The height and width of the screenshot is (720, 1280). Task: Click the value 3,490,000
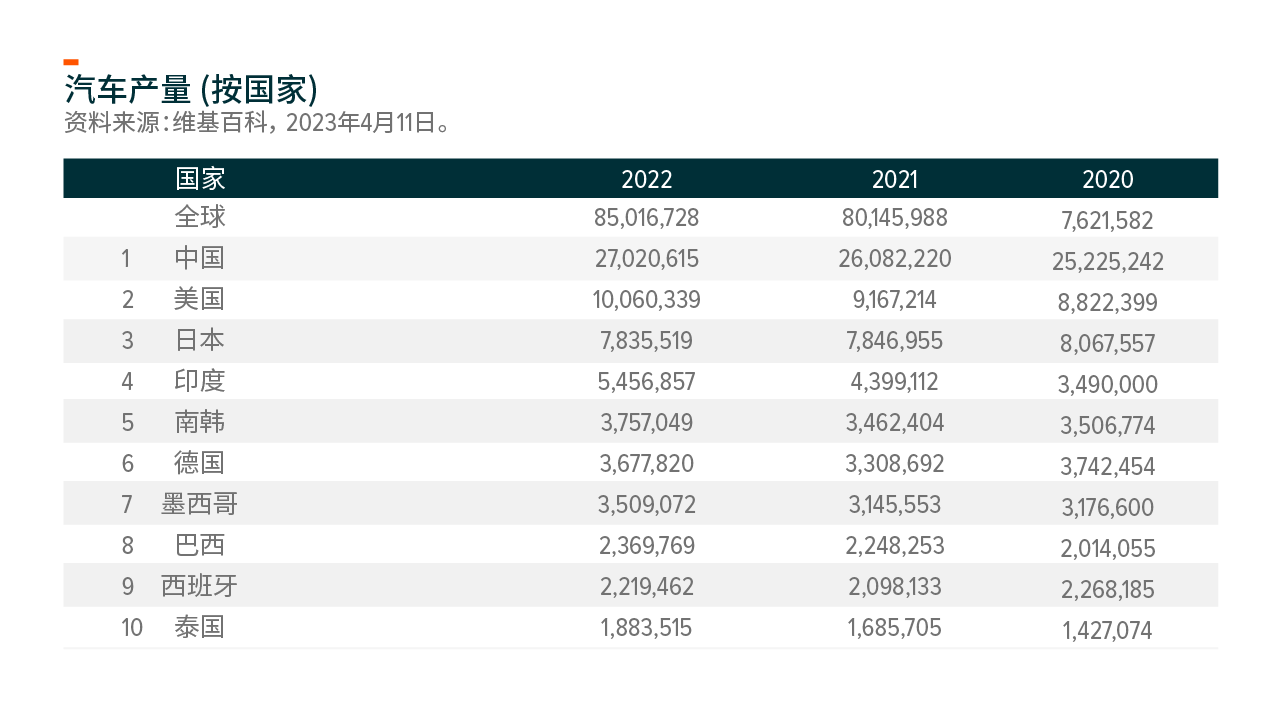[x=1108, y=385]
